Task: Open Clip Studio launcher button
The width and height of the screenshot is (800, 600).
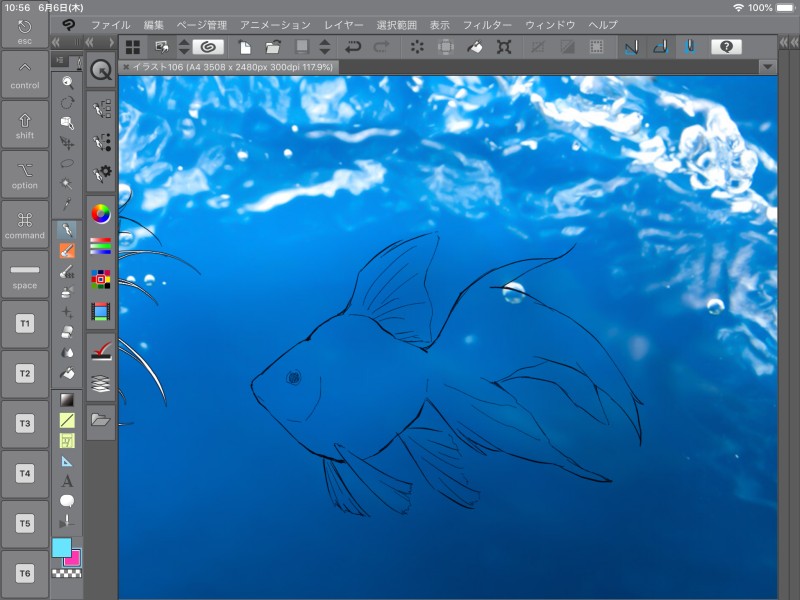Action: [x=208, y=46]
